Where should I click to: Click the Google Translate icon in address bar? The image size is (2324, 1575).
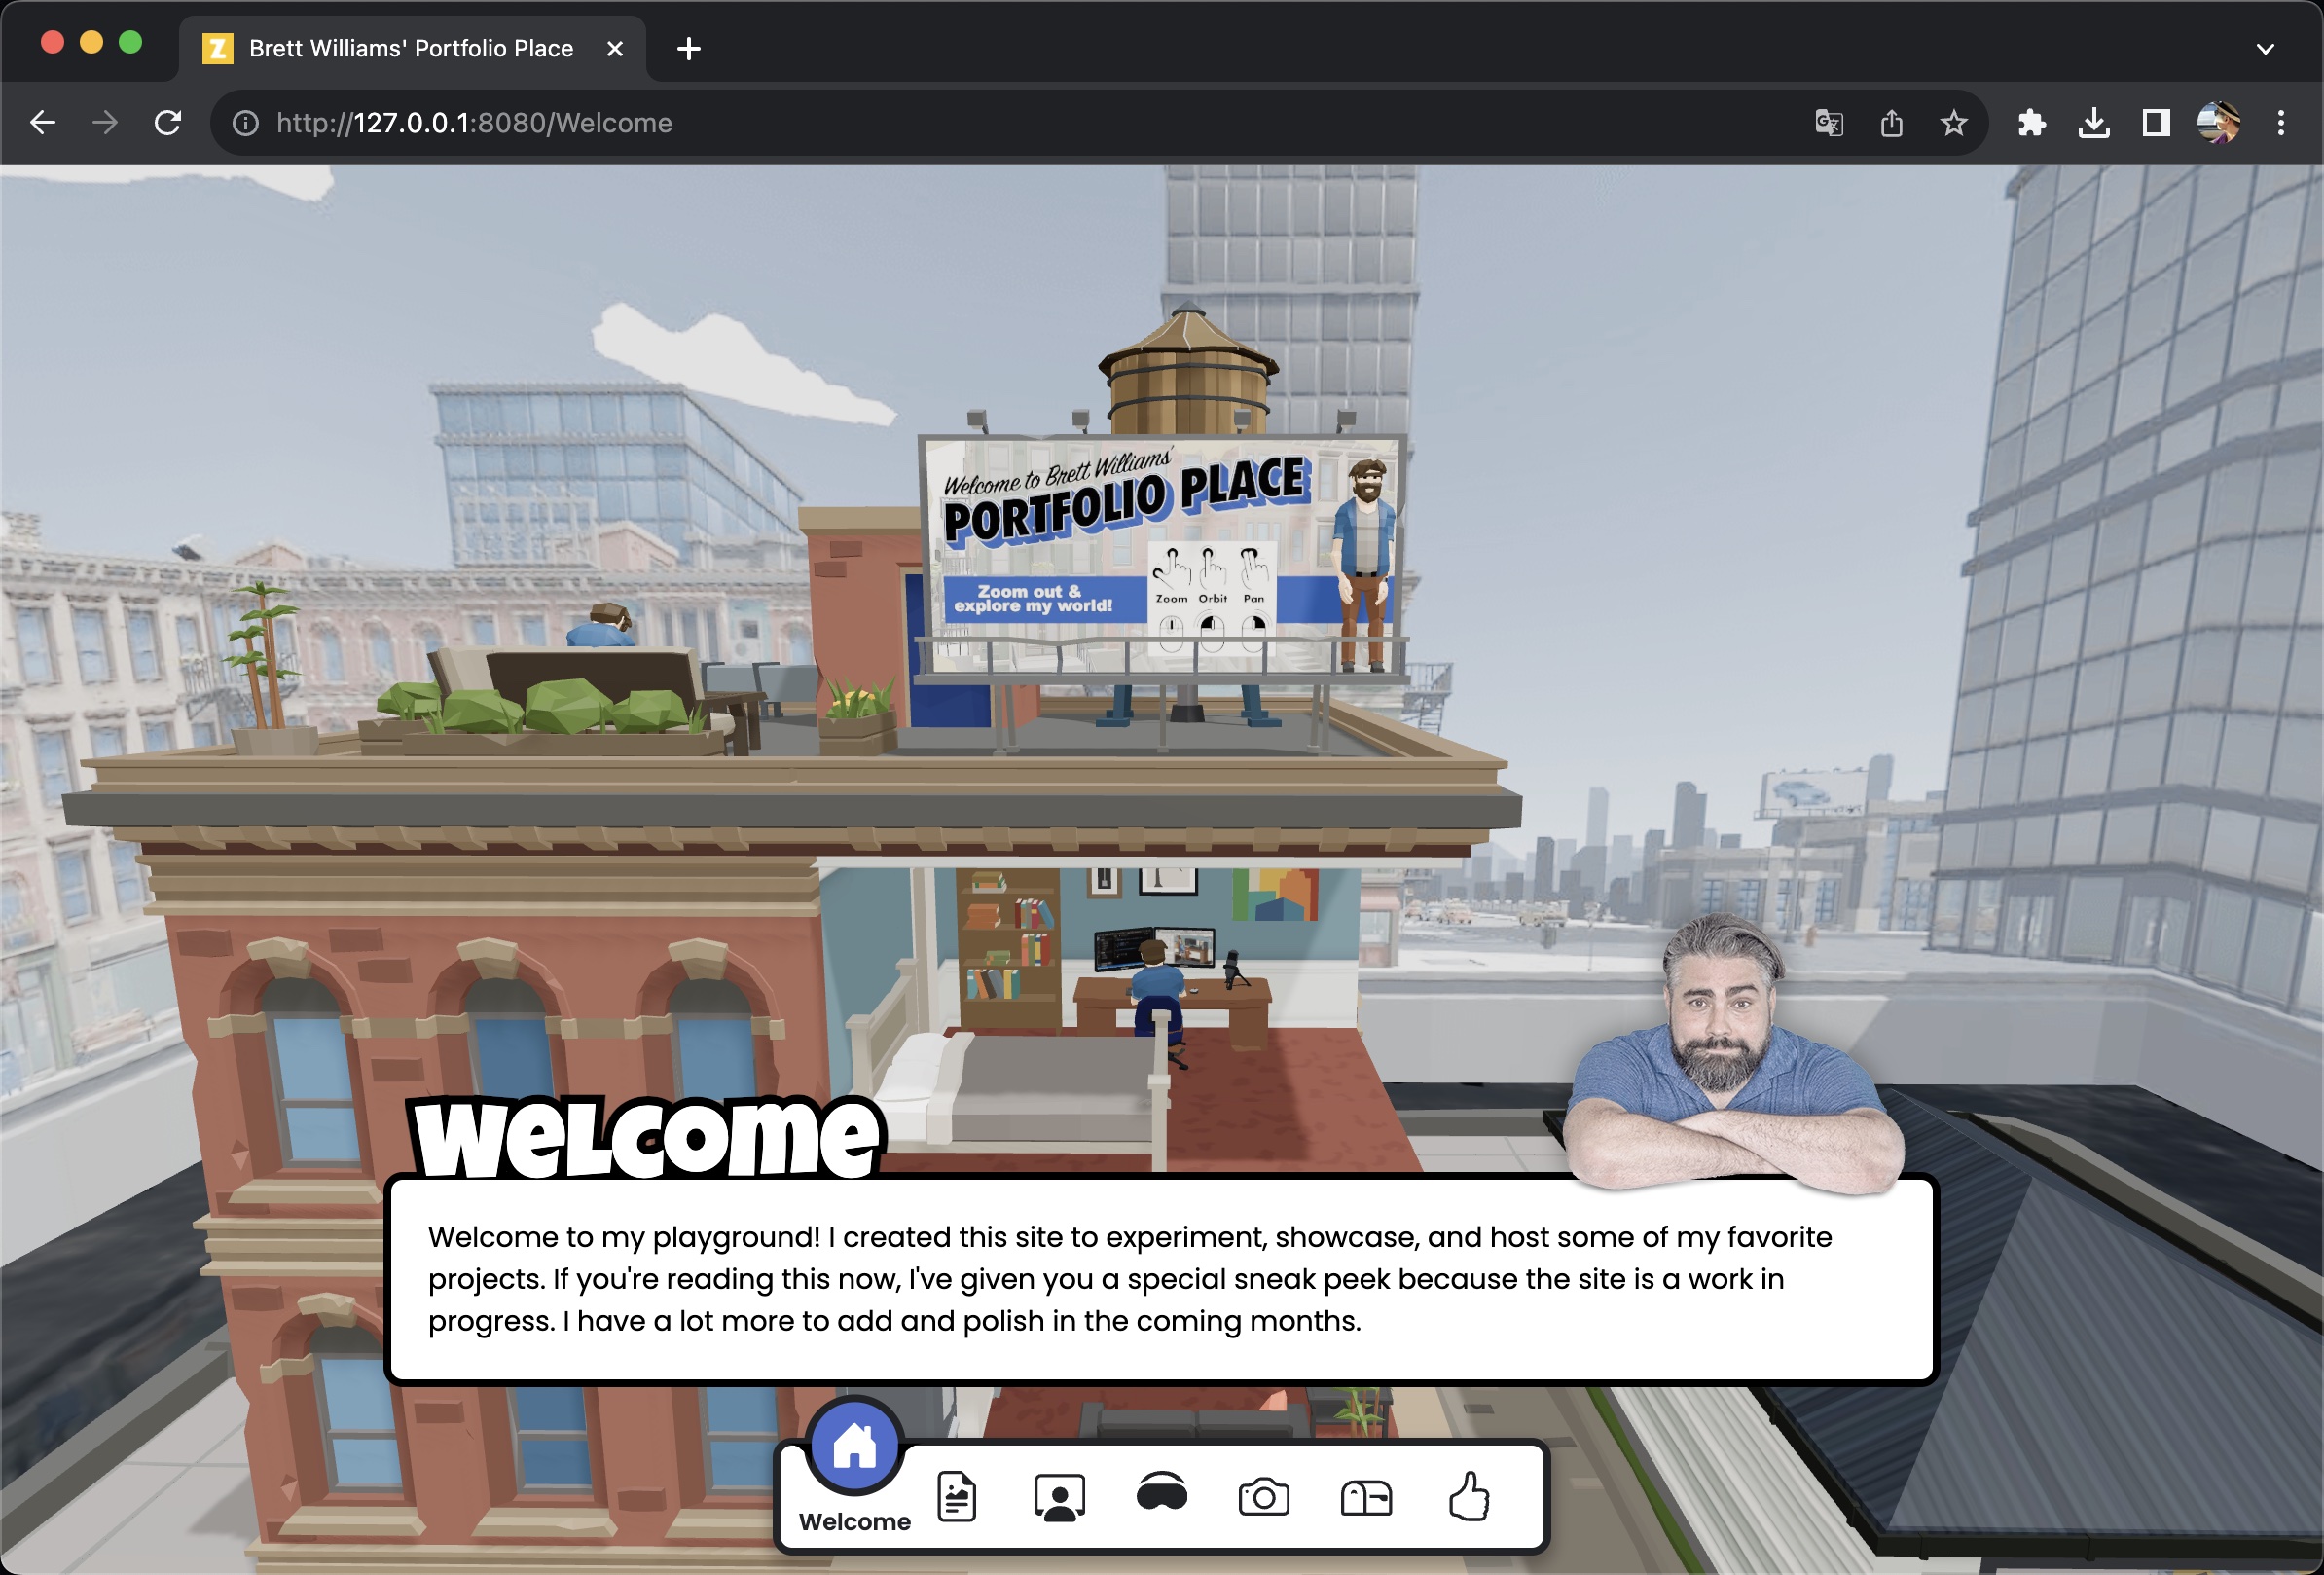(x=1828, y=123)
